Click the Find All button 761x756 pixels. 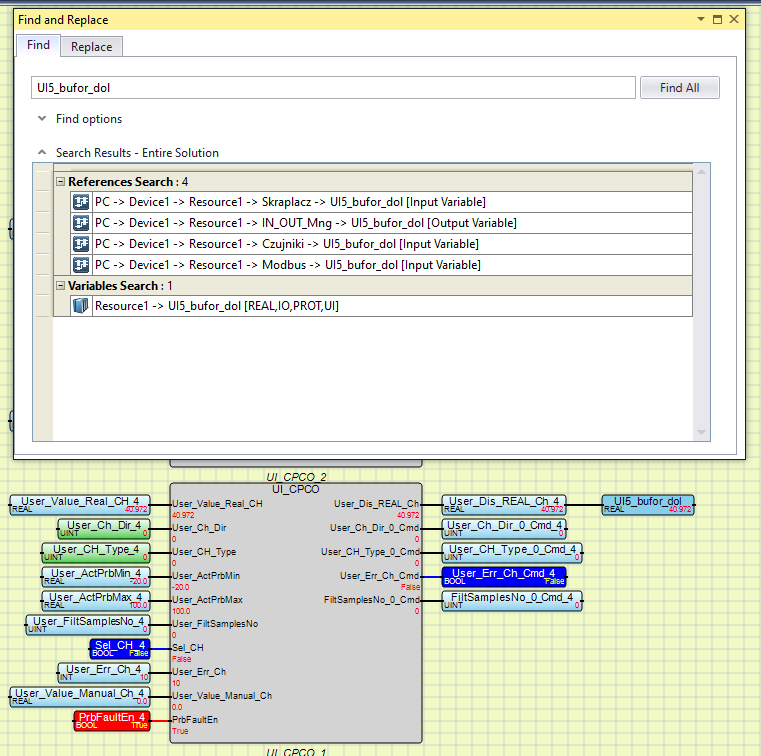point(679,88)
